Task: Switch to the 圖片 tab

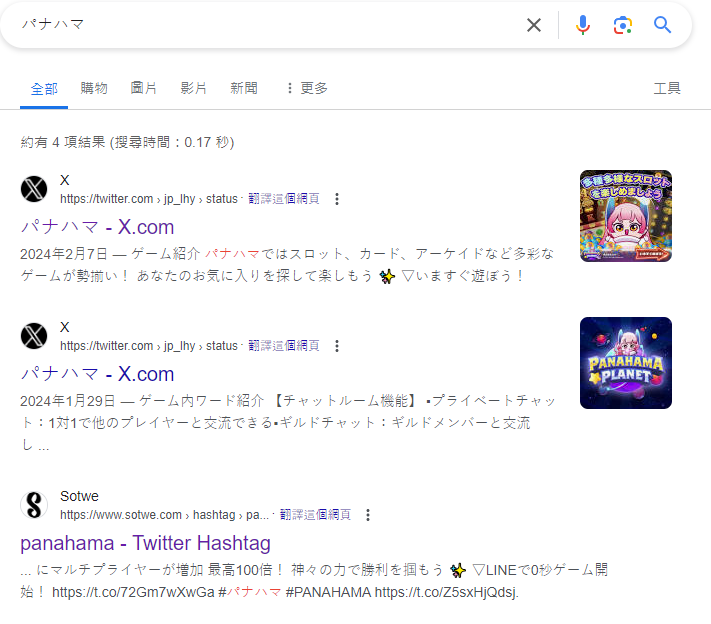Action: (144, 88)
